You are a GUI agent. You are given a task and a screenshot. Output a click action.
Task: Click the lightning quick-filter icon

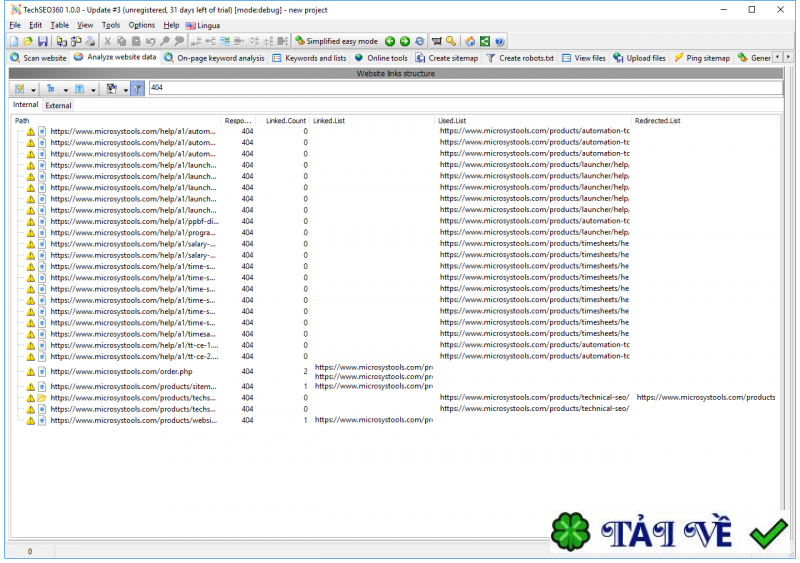pyautogui.click(x=20, y=89)
